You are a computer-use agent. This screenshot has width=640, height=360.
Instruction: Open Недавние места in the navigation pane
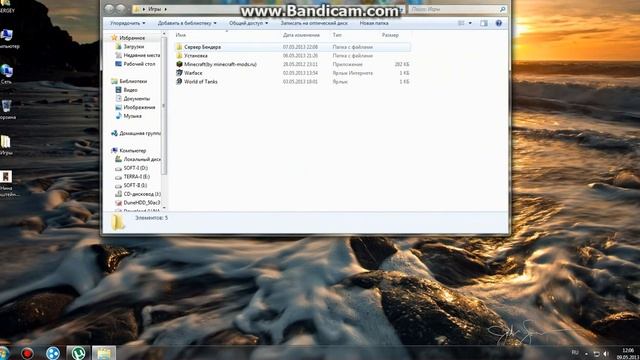click(x=142, y=55)
